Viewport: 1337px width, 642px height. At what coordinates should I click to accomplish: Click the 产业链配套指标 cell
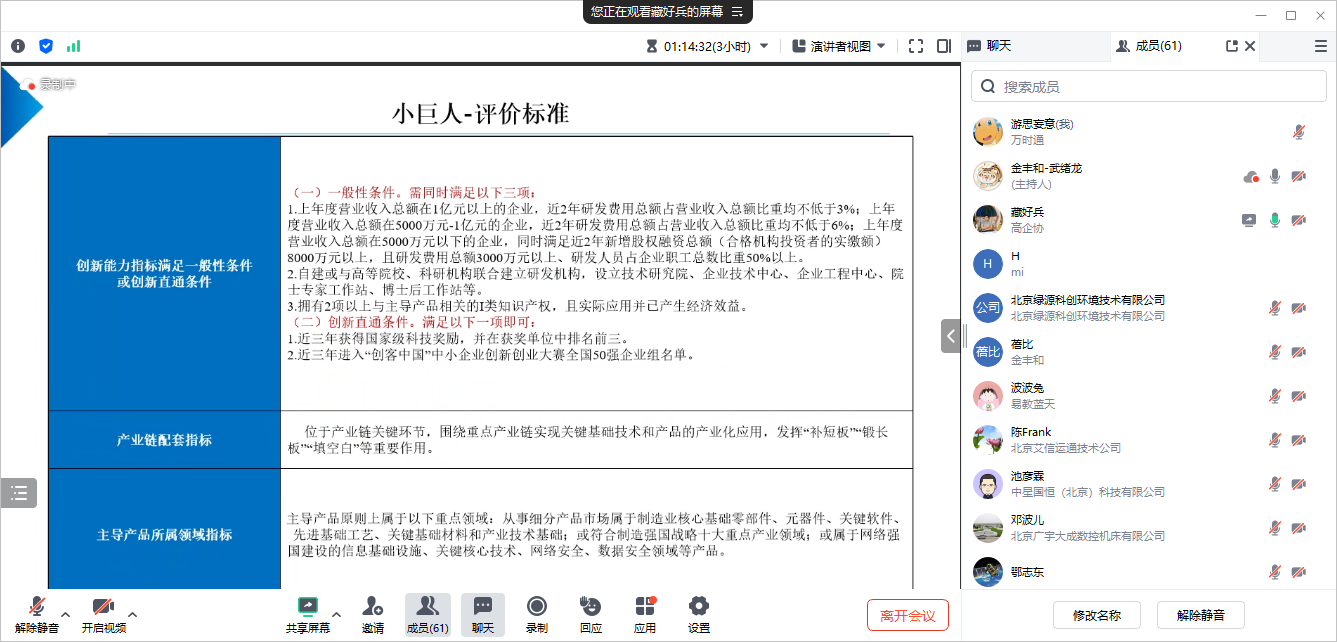[x=165, y=439]
